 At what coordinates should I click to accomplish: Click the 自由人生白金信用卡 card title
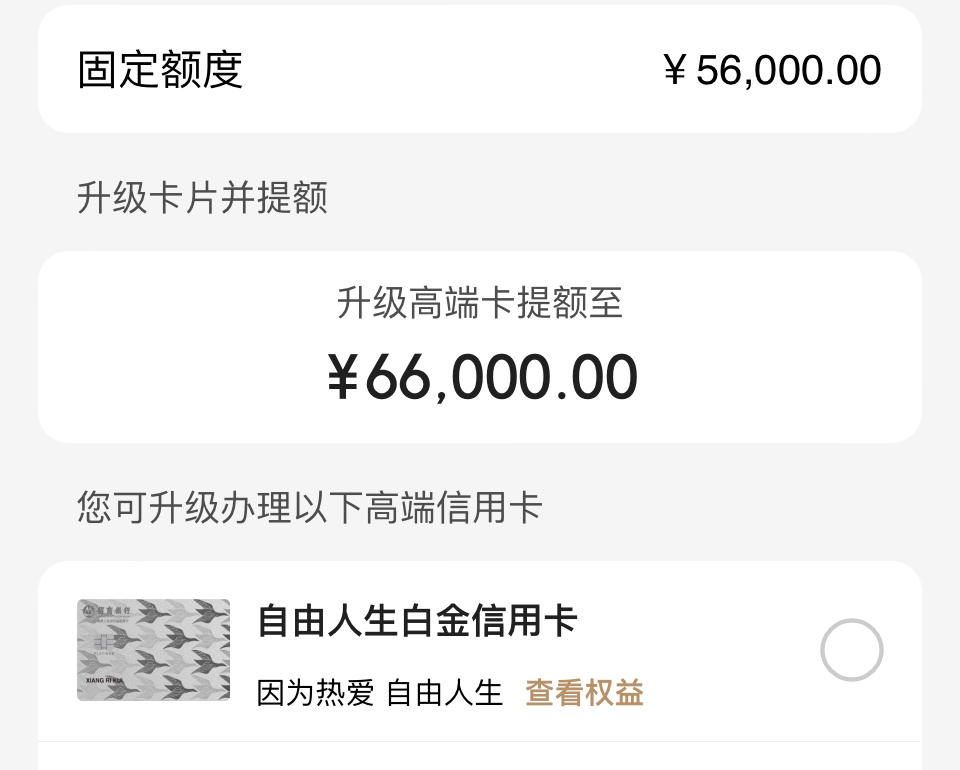coord(417,621)
